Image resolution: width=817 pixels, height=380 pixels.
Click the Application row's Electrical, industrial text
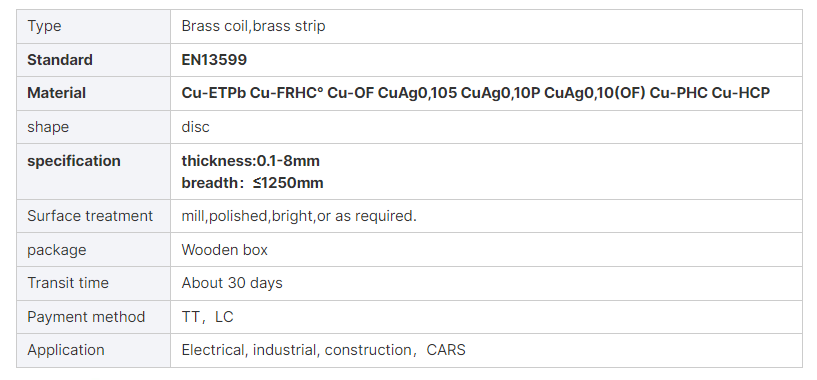[249, 350]
